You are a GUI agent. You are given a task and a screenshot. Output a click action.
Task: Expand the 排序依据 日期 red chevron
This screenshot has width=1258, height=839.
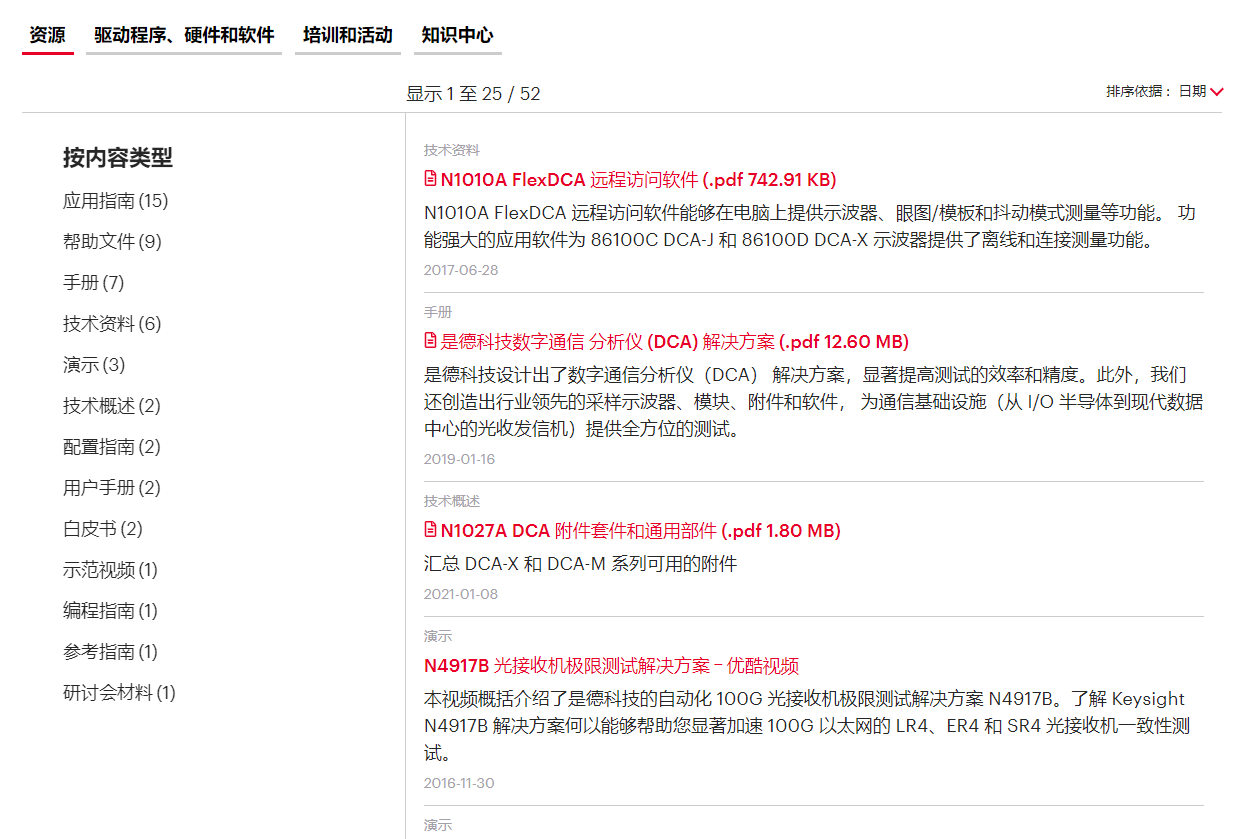click(1217, 92)
